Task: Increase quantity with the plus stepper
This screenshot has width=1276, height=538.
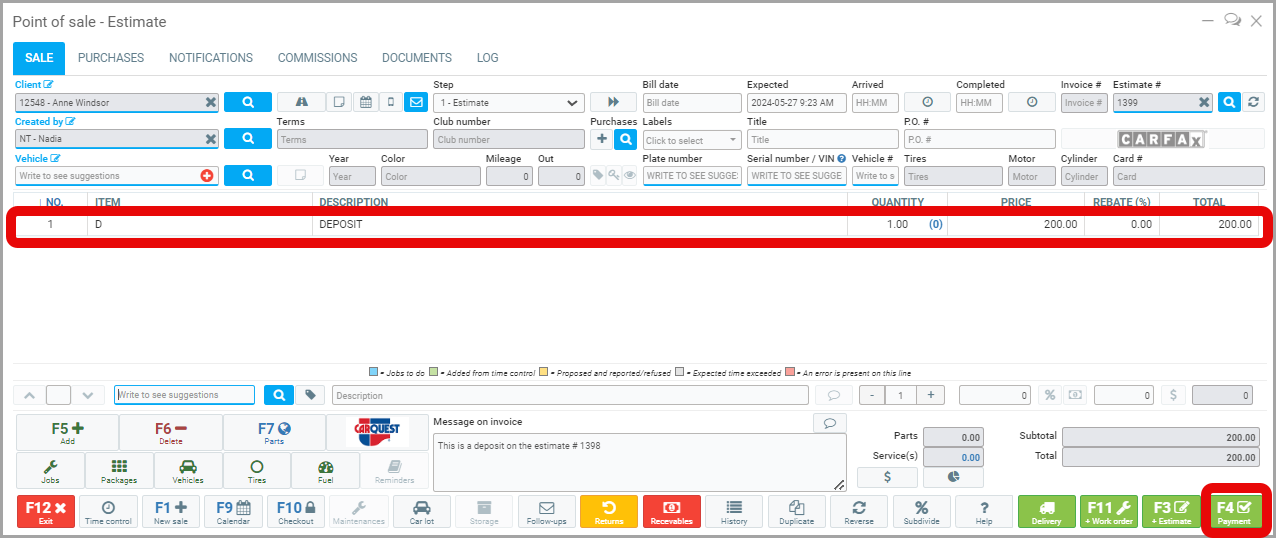Action: (x=930, y=395)
